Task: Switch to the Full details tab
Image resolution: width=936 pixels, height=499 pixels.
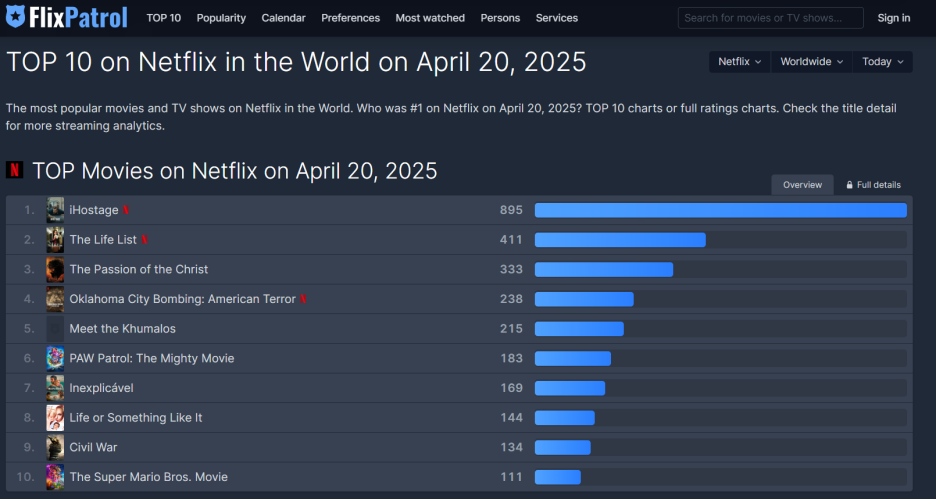Action: (873, 185)
